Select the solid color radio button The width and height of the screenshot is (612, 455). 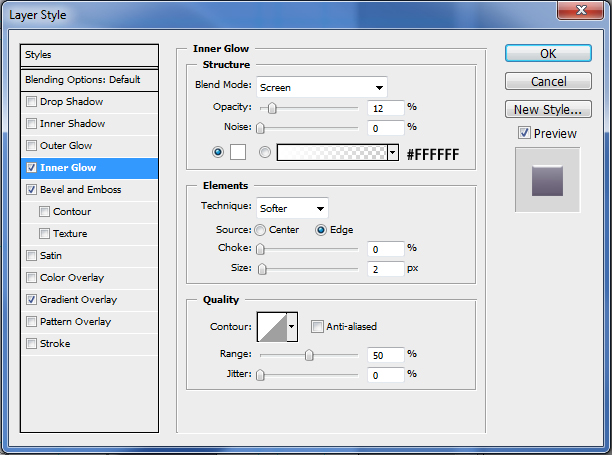[x=218, y=152]
